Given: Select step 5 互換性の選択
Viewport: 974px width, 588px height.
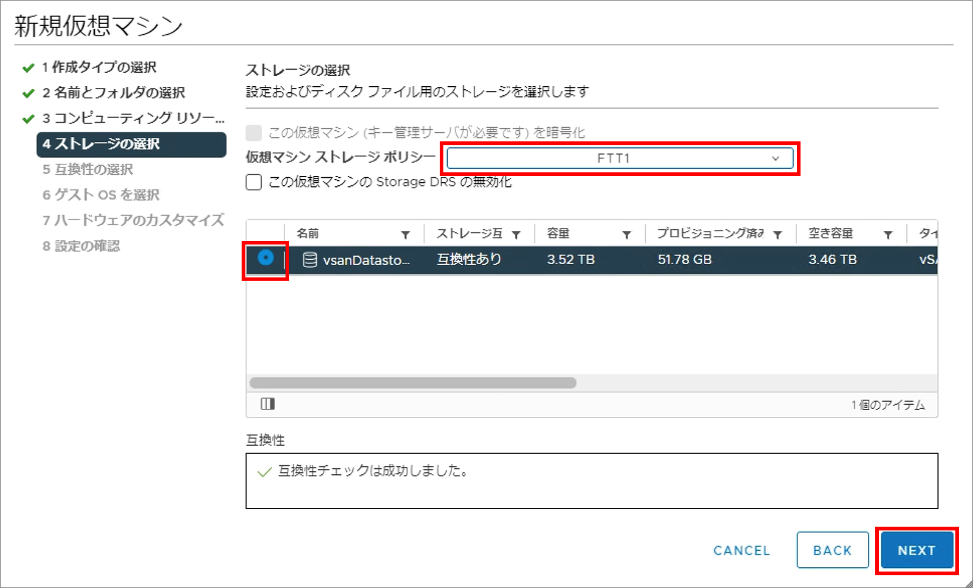Looking at the screenshot, I should pos(88,170).
